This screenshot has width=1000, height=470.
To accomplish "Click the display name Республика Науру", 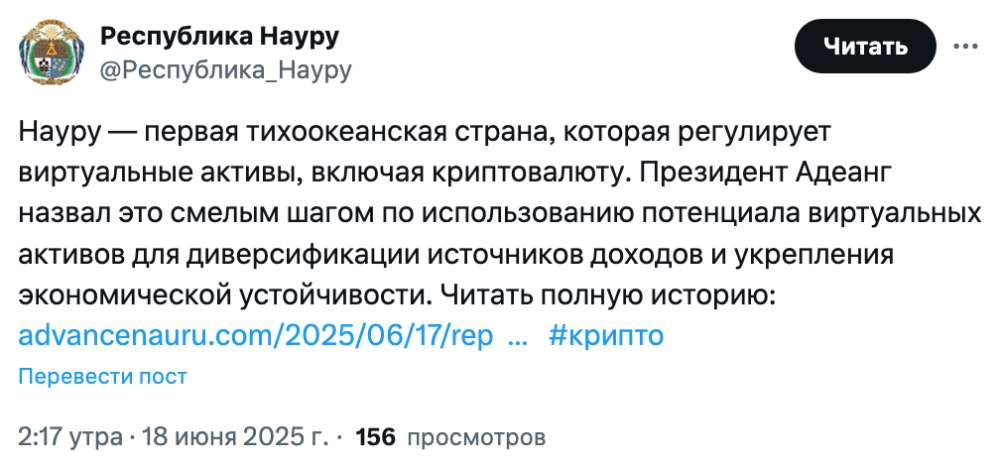I will 220,38.
